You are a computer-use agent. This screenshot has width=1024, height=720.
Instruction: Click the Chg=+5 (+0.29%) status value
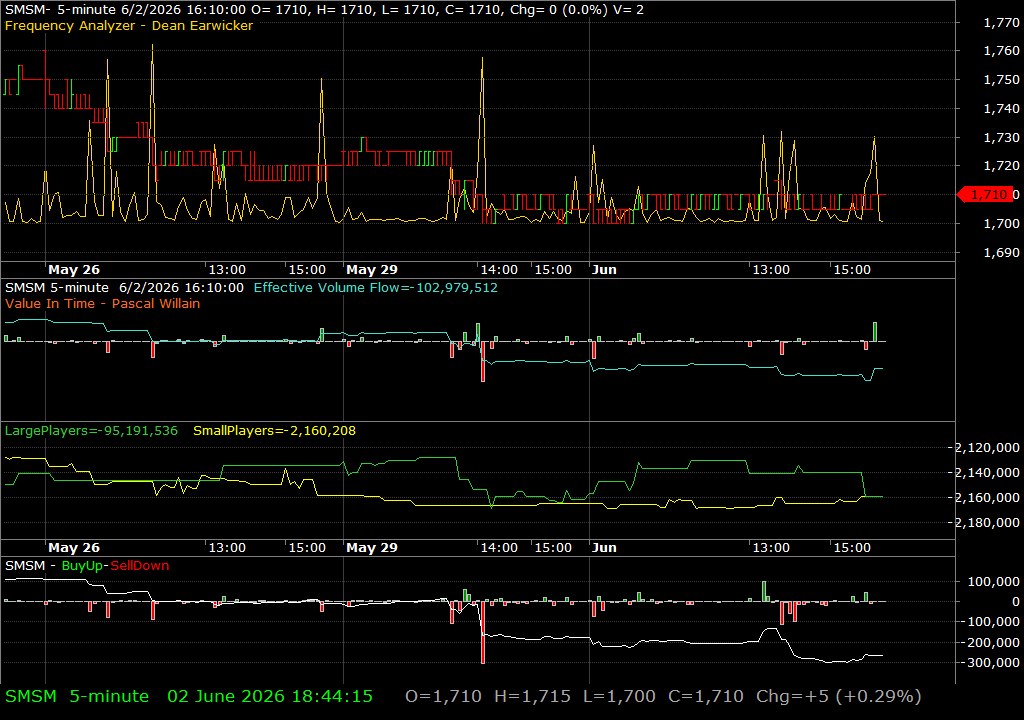coord(839,696)
